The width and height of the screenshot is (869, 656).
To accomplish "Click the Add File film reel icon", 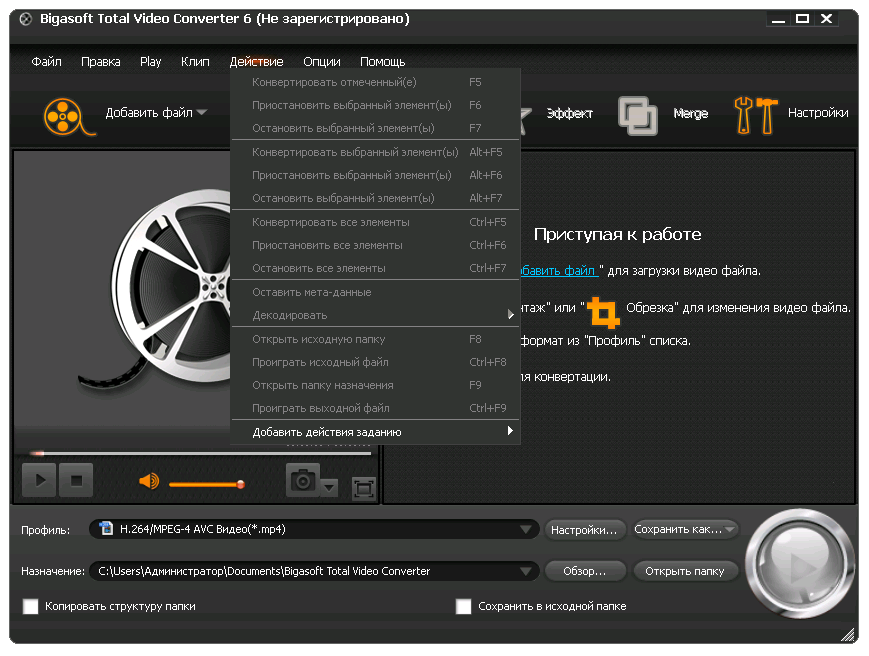I will (68, 116).
